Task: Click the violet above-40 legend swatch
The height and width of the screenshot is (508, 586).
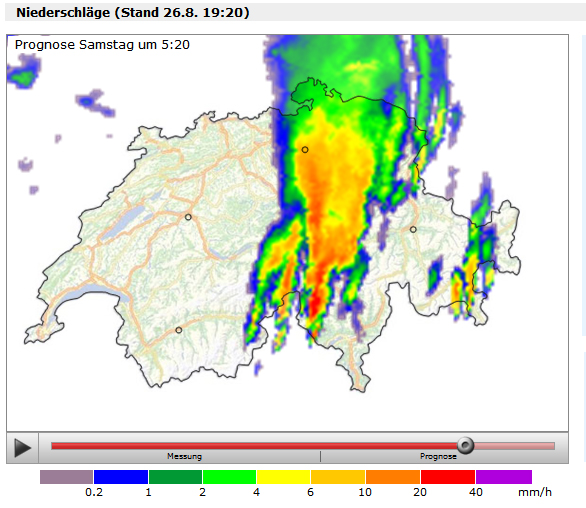Action: pos(504,477)
